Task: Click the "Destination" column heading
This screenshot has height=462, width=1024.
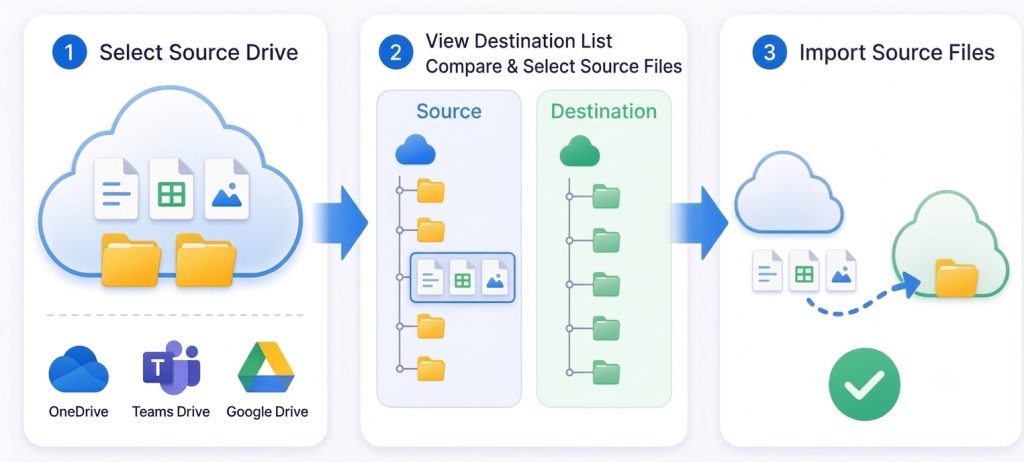Action: point(603,111)
